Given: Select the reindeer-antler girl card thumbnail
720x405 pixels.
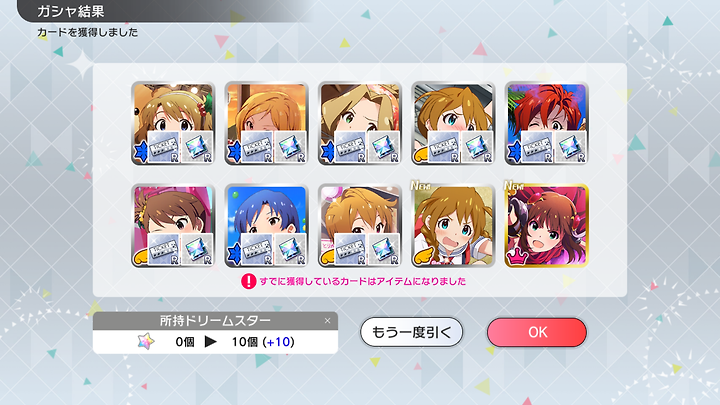Looking at the screenshot, I should 173,123.
